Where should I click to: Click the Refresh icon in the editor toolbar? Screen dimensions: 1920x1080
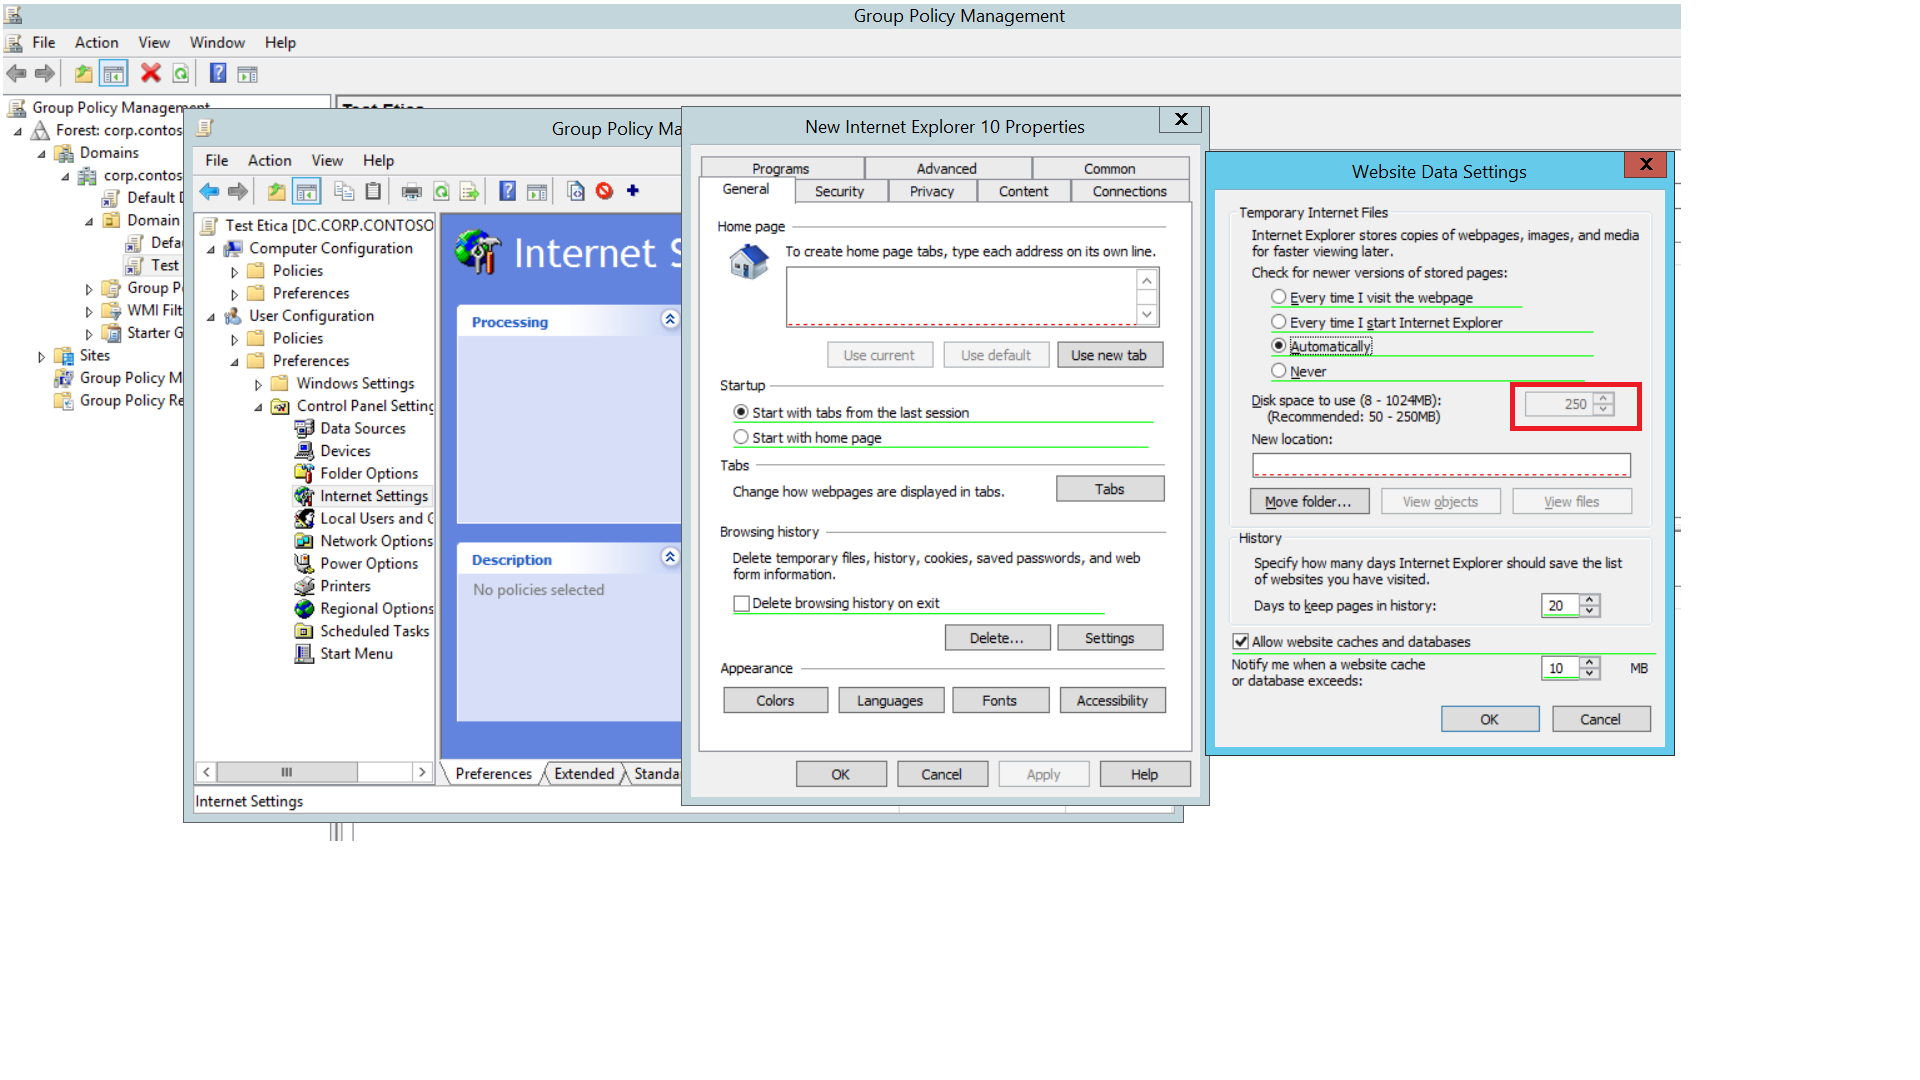tap(441, 191)
